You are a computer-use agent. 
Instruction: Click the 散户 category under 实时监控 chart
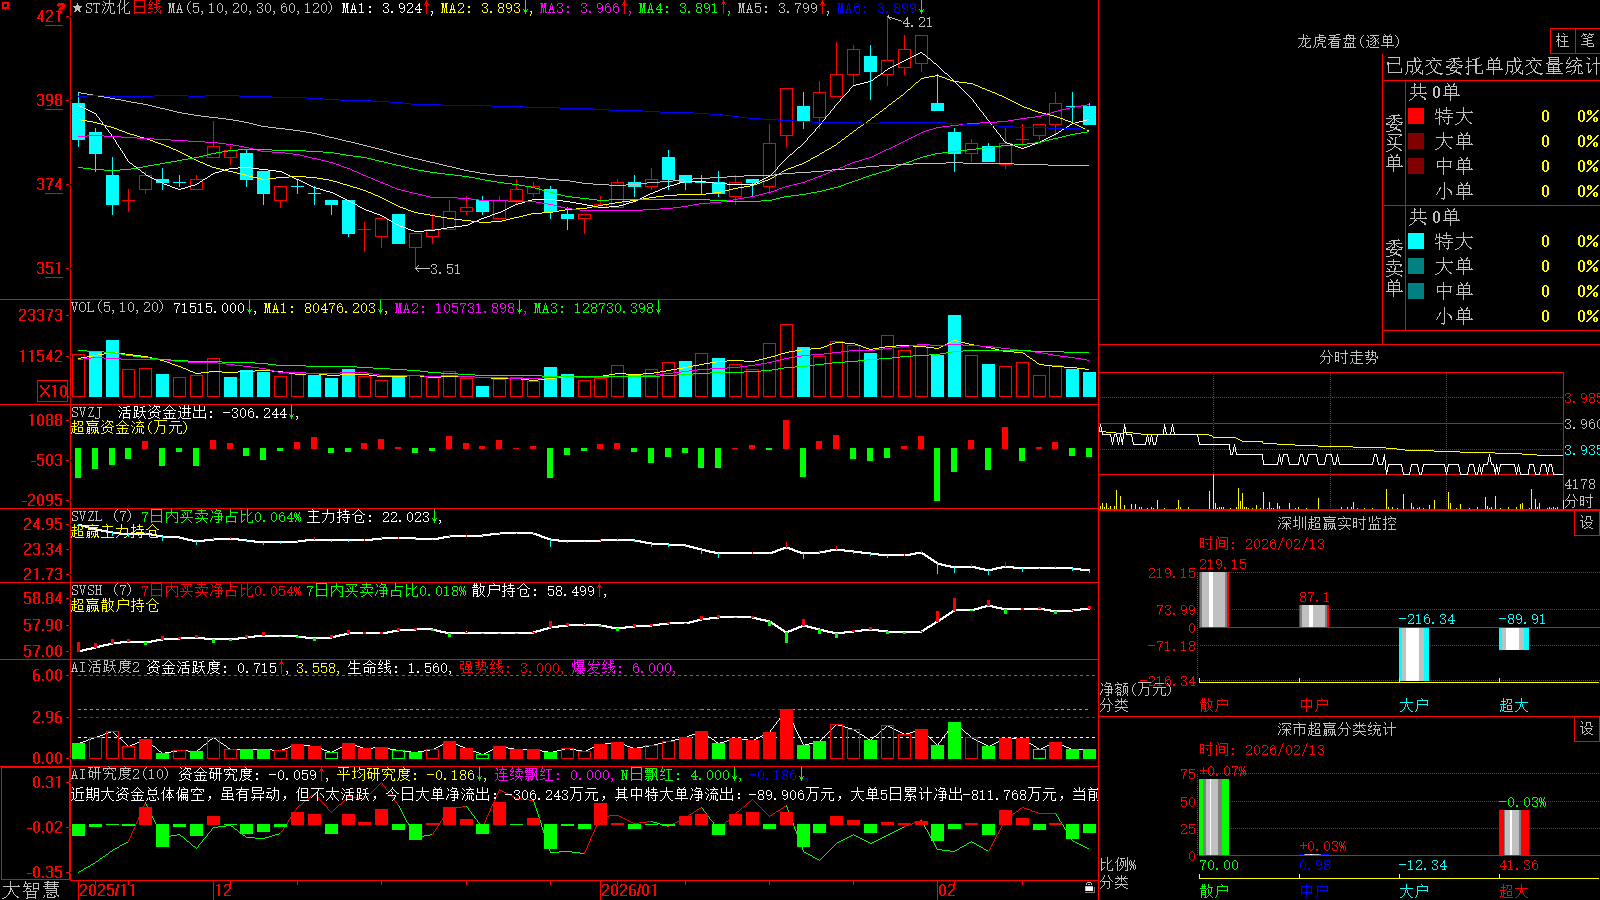tap(1214, 705)
